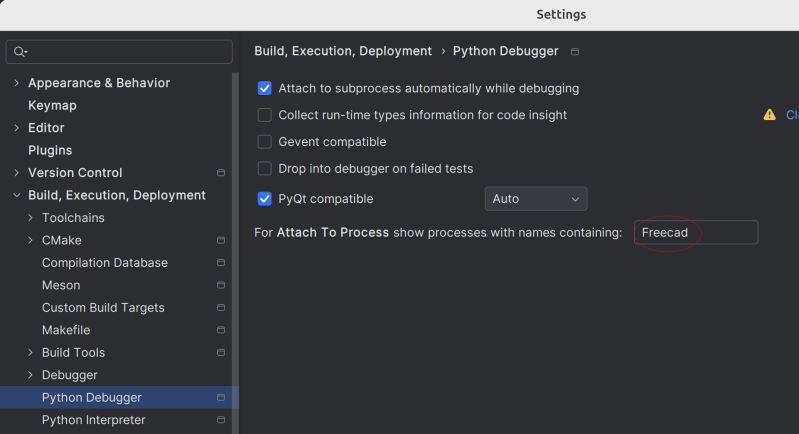799x434 pixels.
Task: Click the settings search field
Action: 125,52
